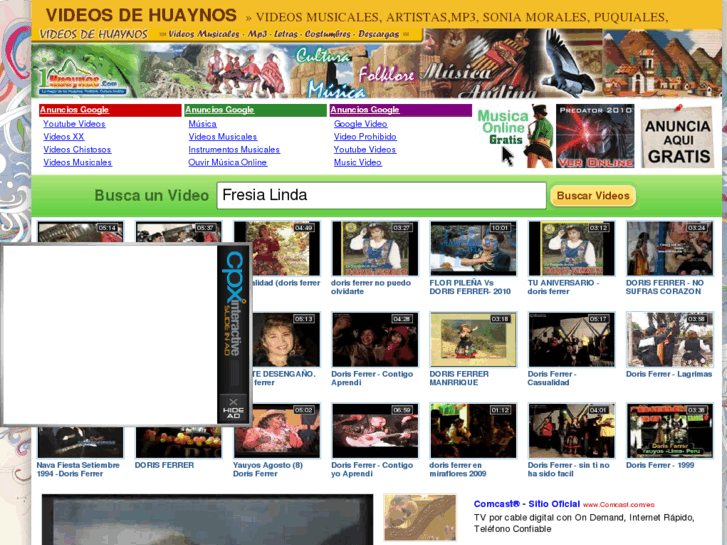This screenshot has width=727, height=545.
Task: Open the DORIS FERRER MANRRIQUE thumbnail
Action: [x=473, y=340]
